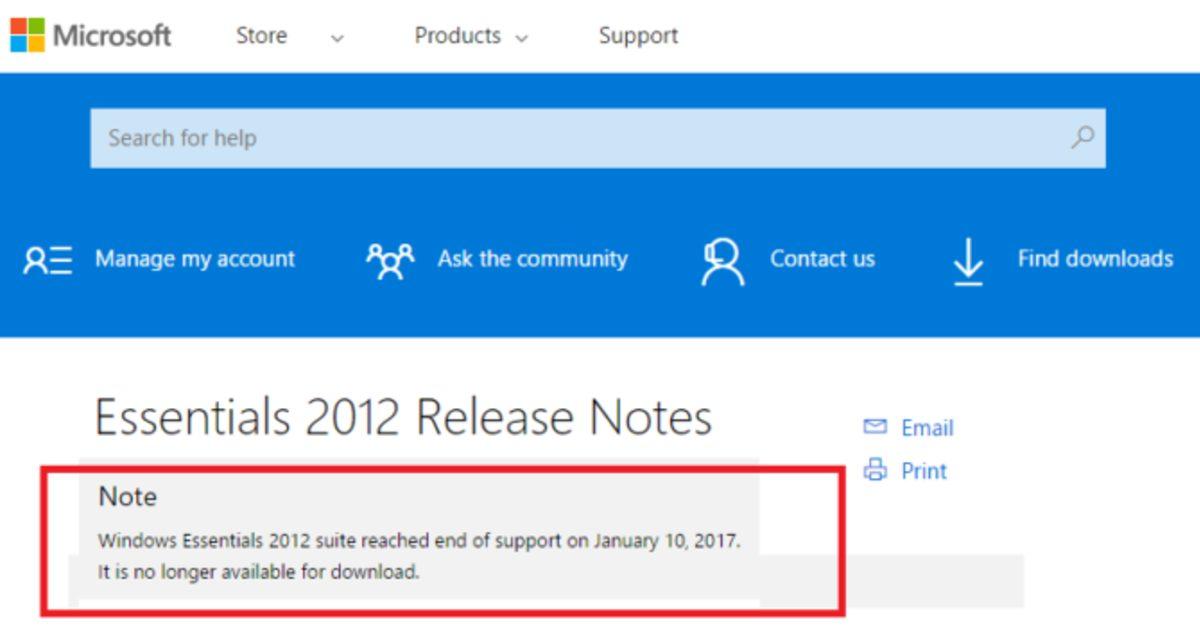Image resolution: width=1200 pixels, height=638 pixels.
Task: Open the Store menu label
Action: (x=261, y=36)
